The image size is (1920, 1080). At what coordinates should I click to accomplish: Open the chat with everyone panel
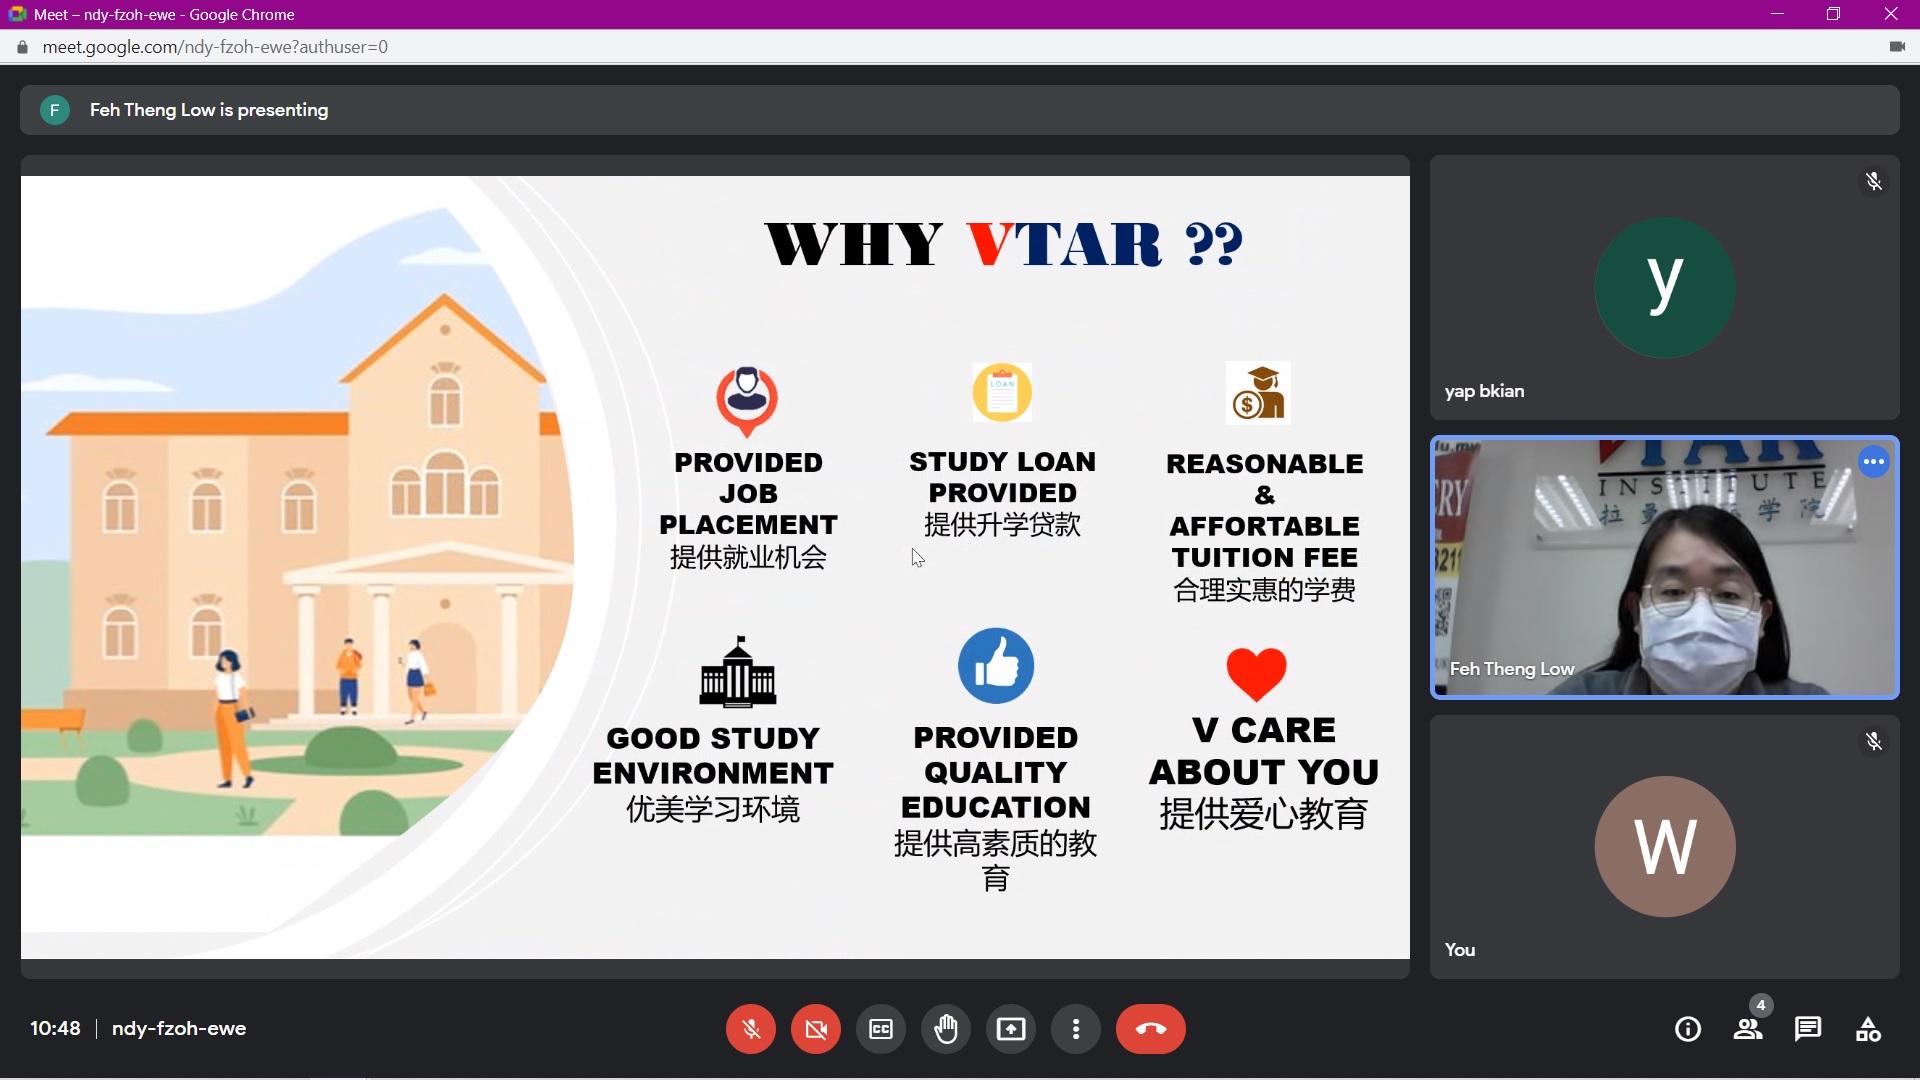click(1808, 1029)
